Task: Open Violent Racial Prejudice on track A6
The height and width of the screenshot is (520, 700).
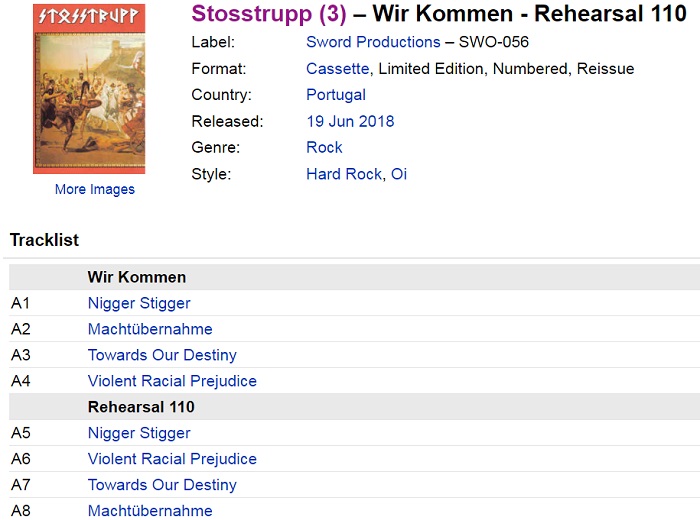Action: click(x=172, y=459)
